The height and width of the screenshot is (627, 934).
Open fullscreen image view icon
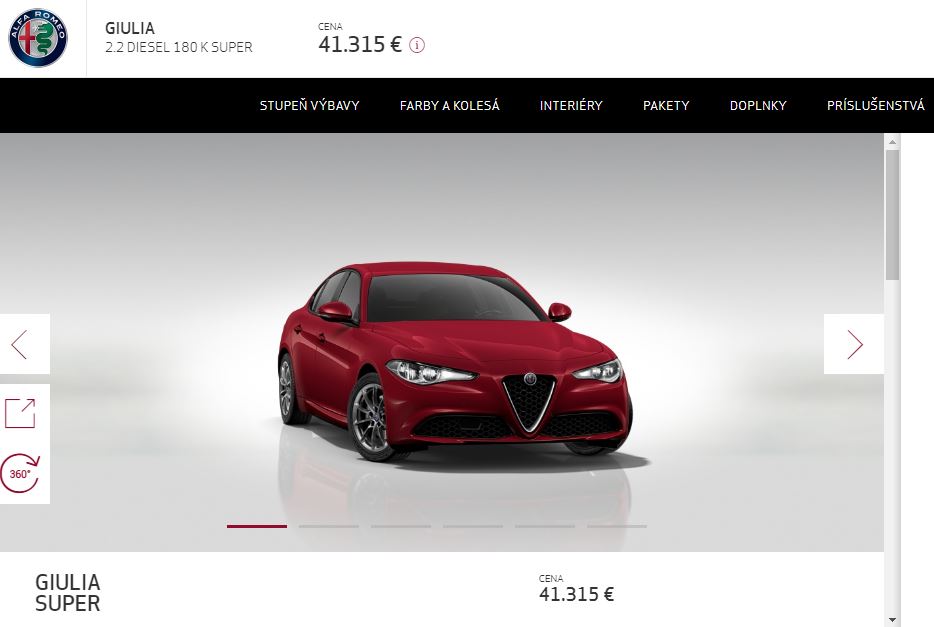pyautogui.click(x=20, y=413)
